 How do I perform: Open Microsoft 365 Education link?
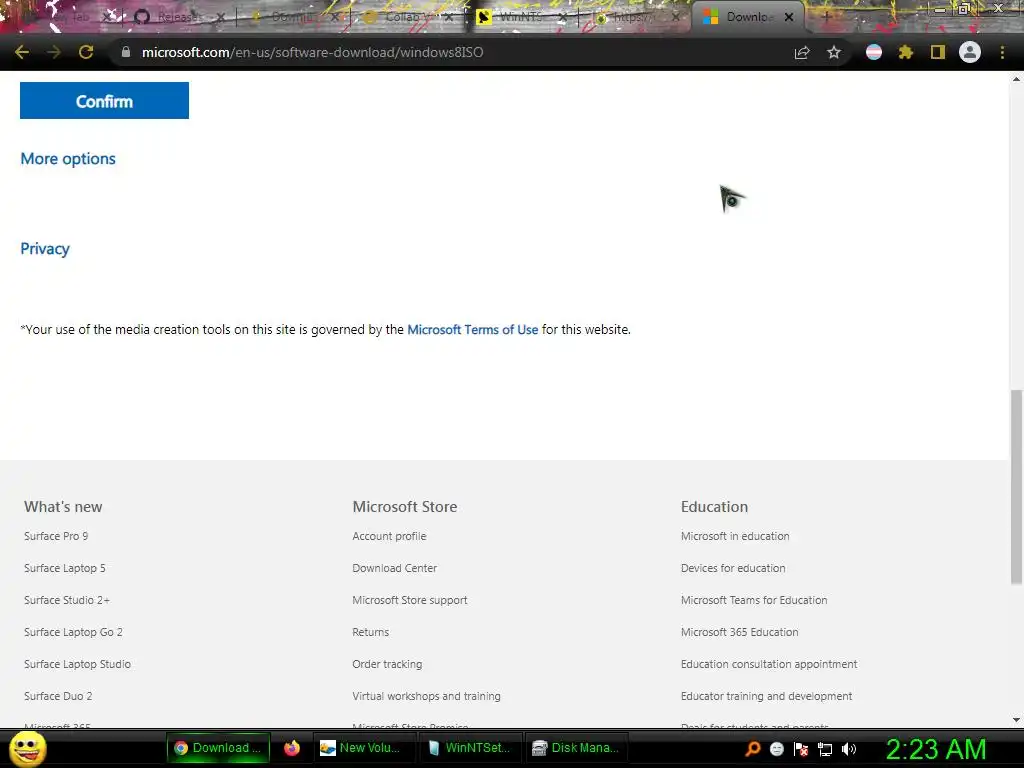click(740, 632)
